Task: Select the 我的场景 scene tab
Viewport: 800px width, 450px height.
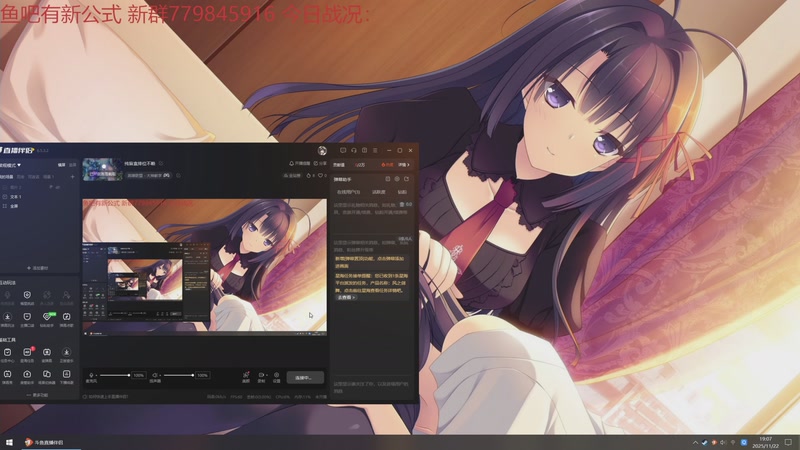Action: (7, 177)
